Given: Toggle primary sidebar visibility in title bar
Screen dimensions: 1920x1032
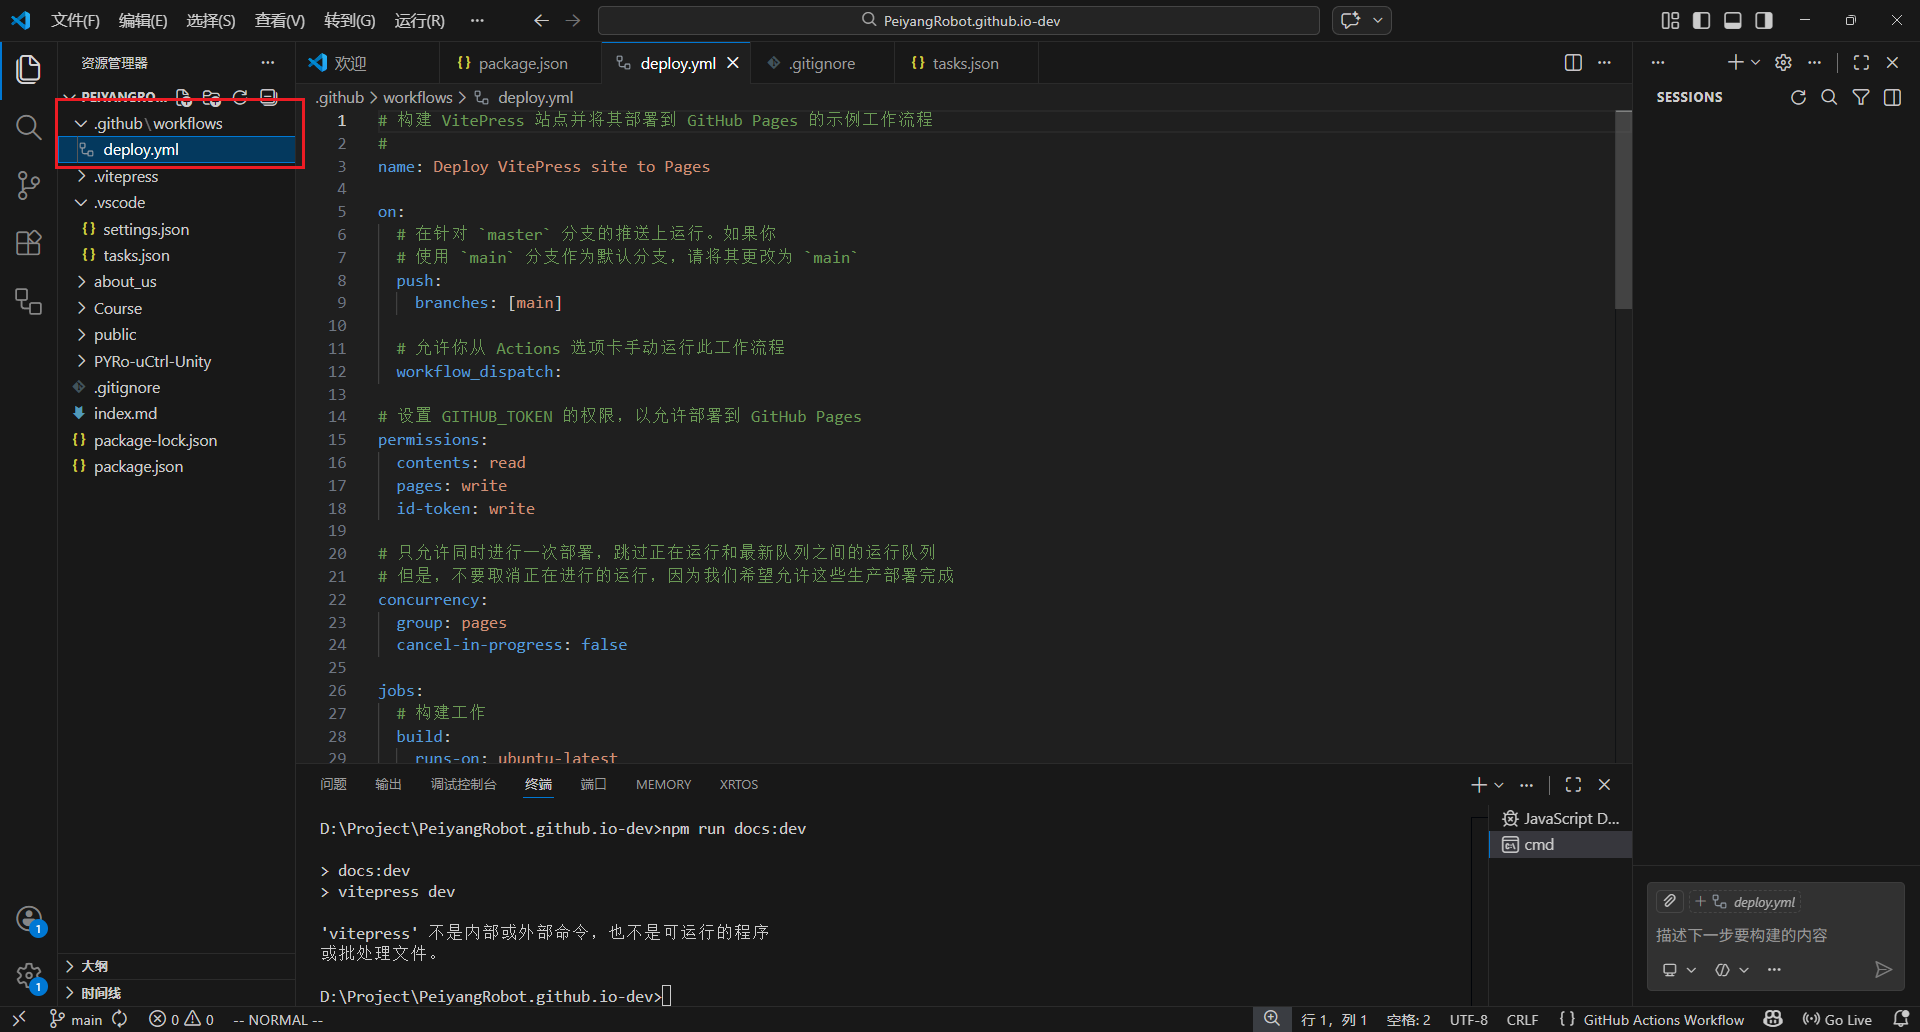Looking at the screenshot, I should 1701,20.
